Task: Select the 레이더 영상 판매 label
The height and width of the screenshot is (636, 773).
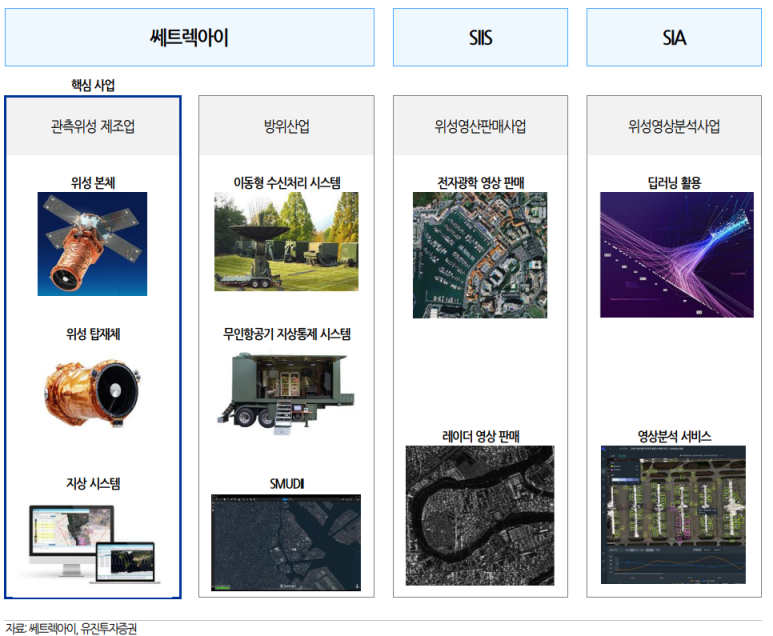Action: coord(480,436)
